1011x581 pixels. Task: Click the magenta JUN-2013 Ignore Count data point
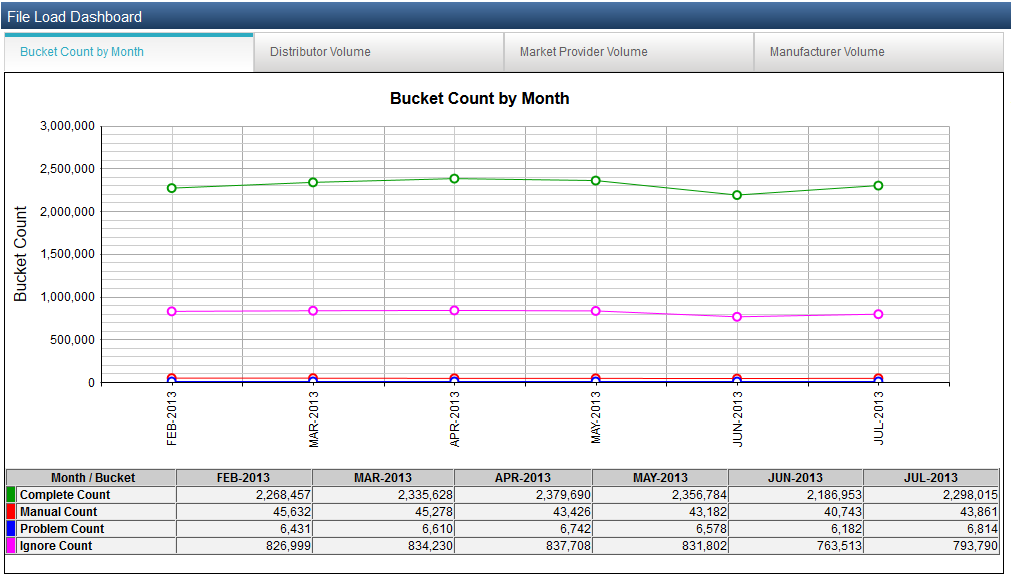[737, 317]
